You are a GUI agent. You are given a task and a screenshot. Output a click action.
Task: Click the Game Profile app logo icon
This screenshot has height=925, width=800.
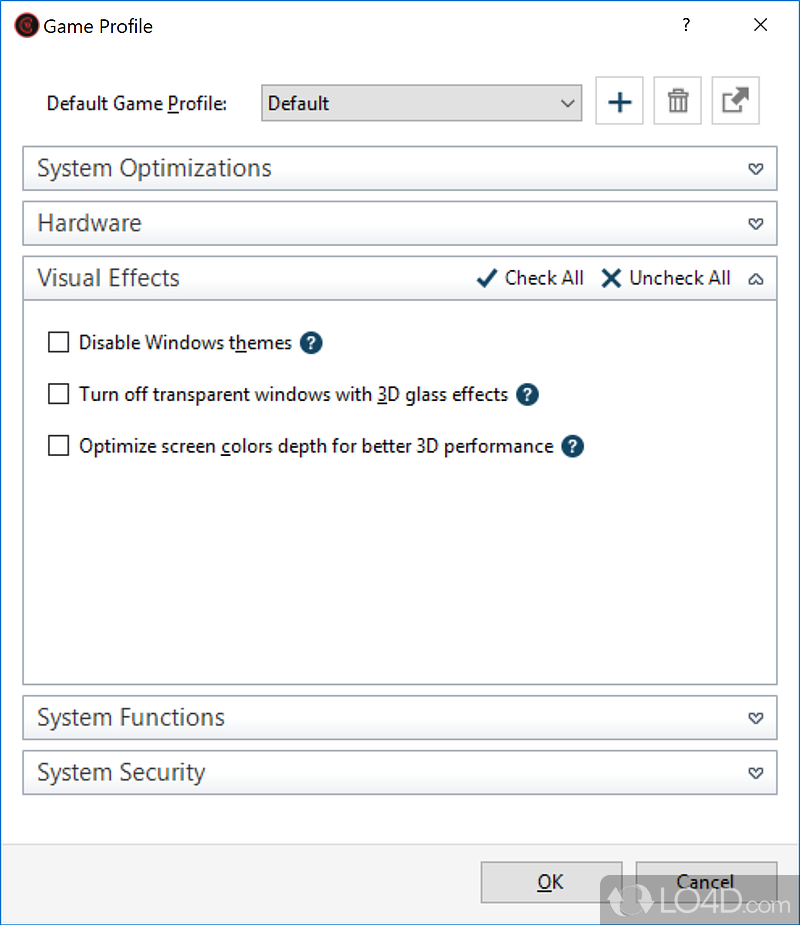[27, 26]
